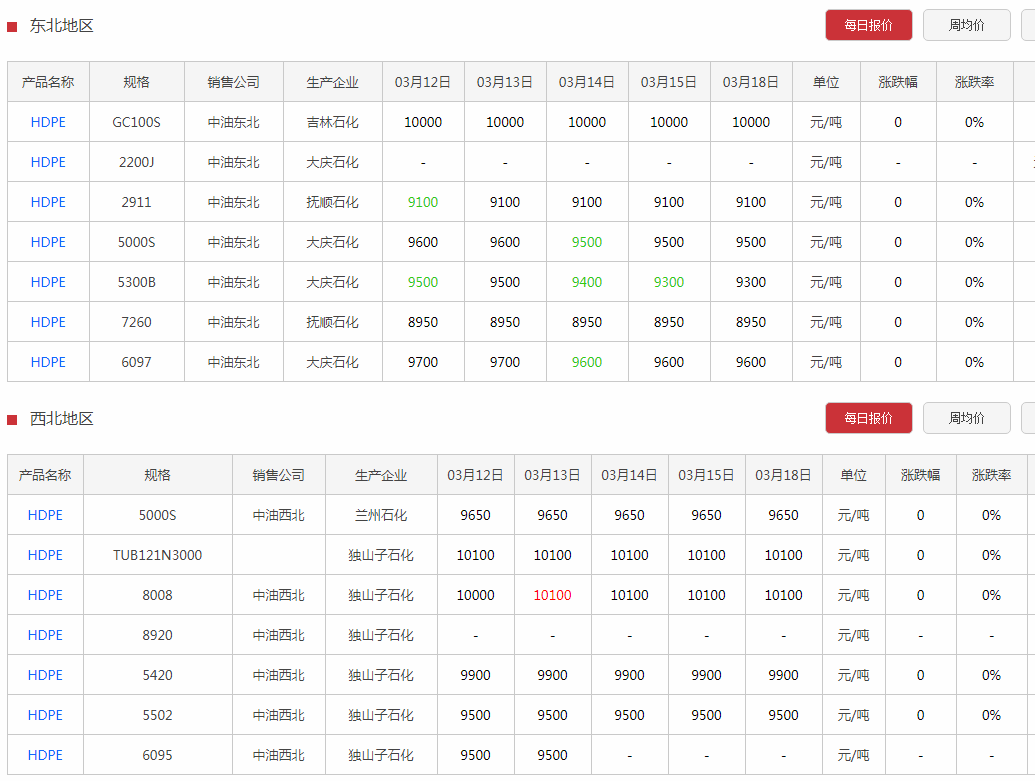Click 产品名称 header in 东北地区 table
This screenshot has width=1035, height=781.
click(x=48, y=82)
